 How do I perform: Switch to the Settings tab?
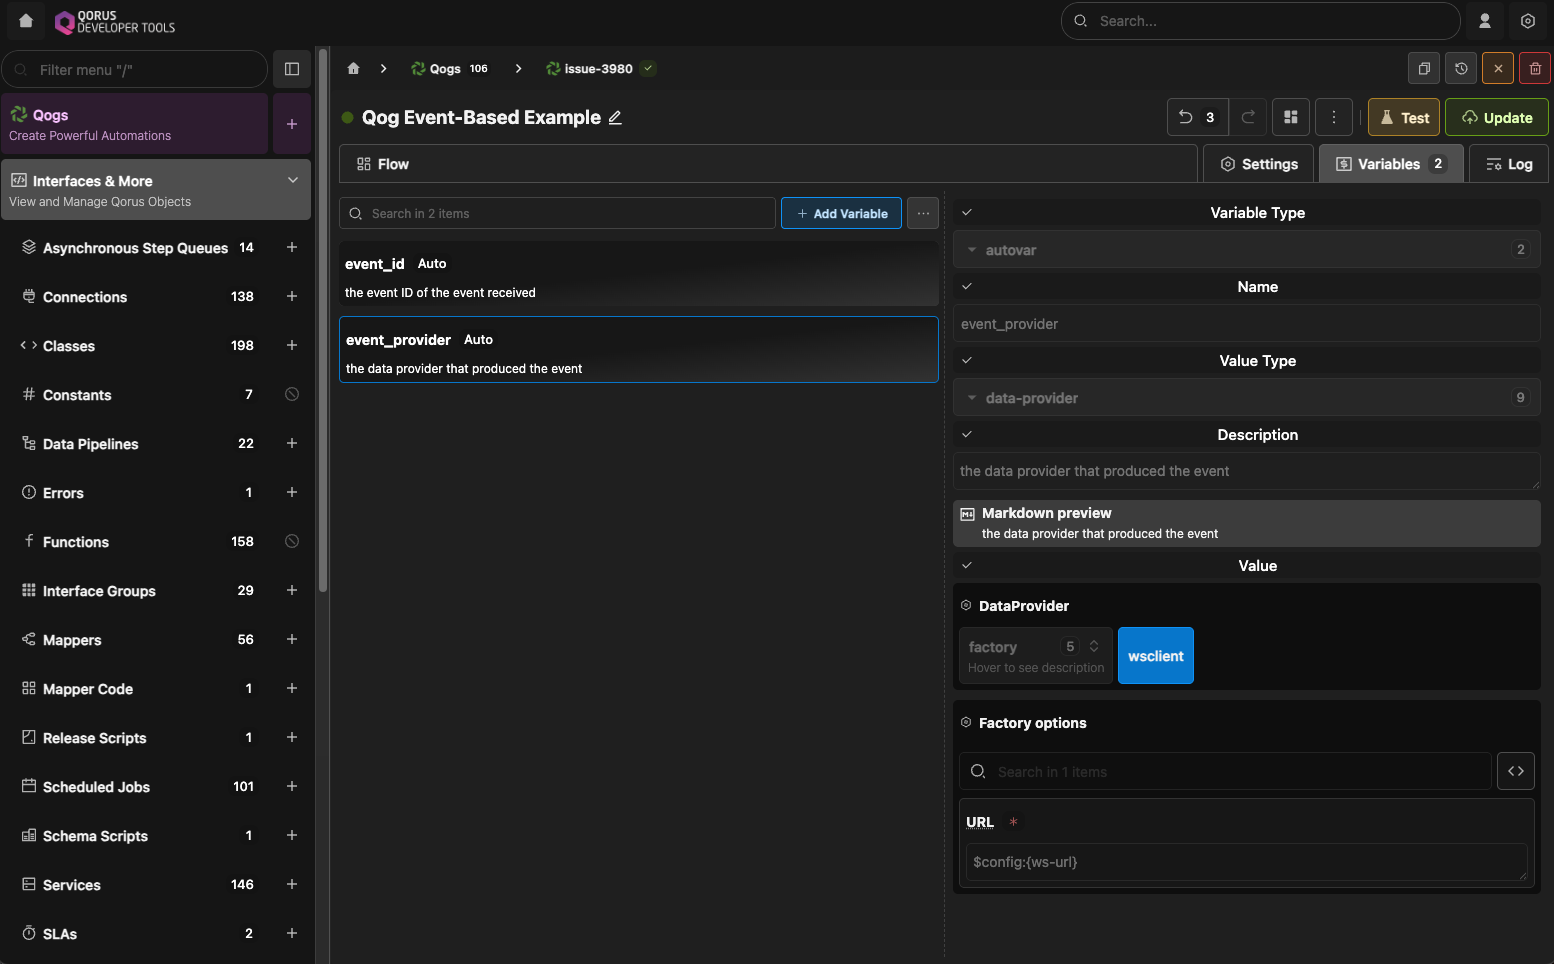(x=1259, y=164)
